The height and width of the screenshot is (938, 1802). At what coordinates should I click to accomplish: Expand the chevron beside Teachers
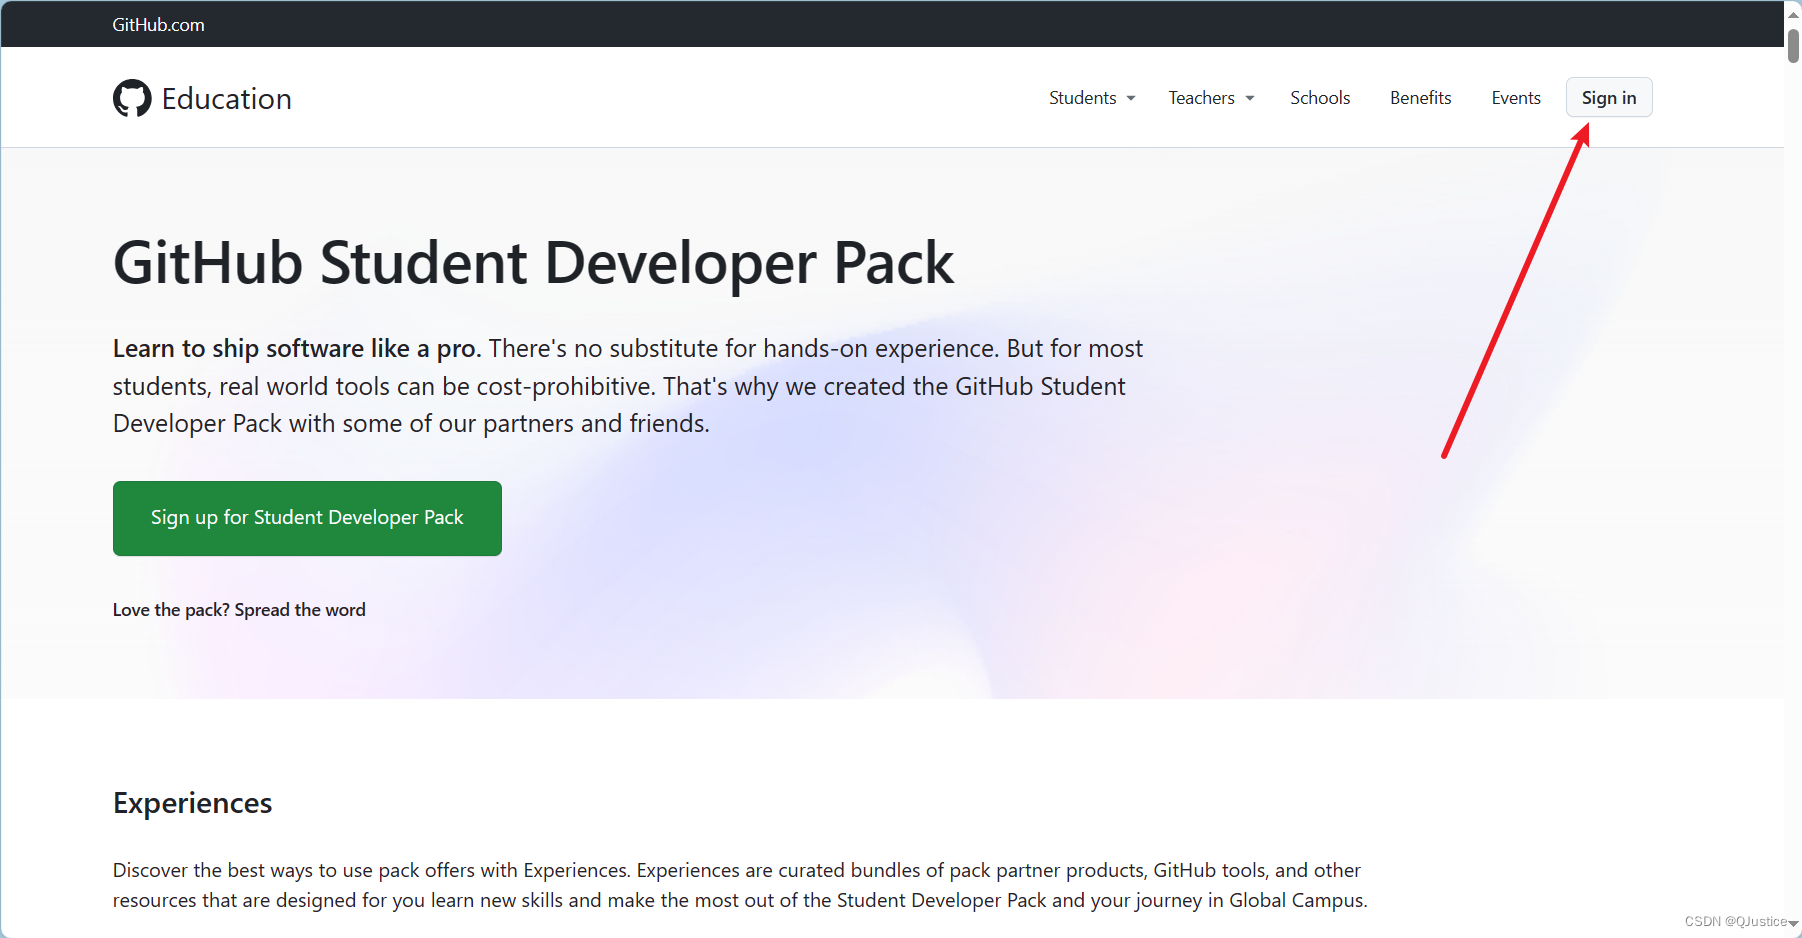point(1249,98)
